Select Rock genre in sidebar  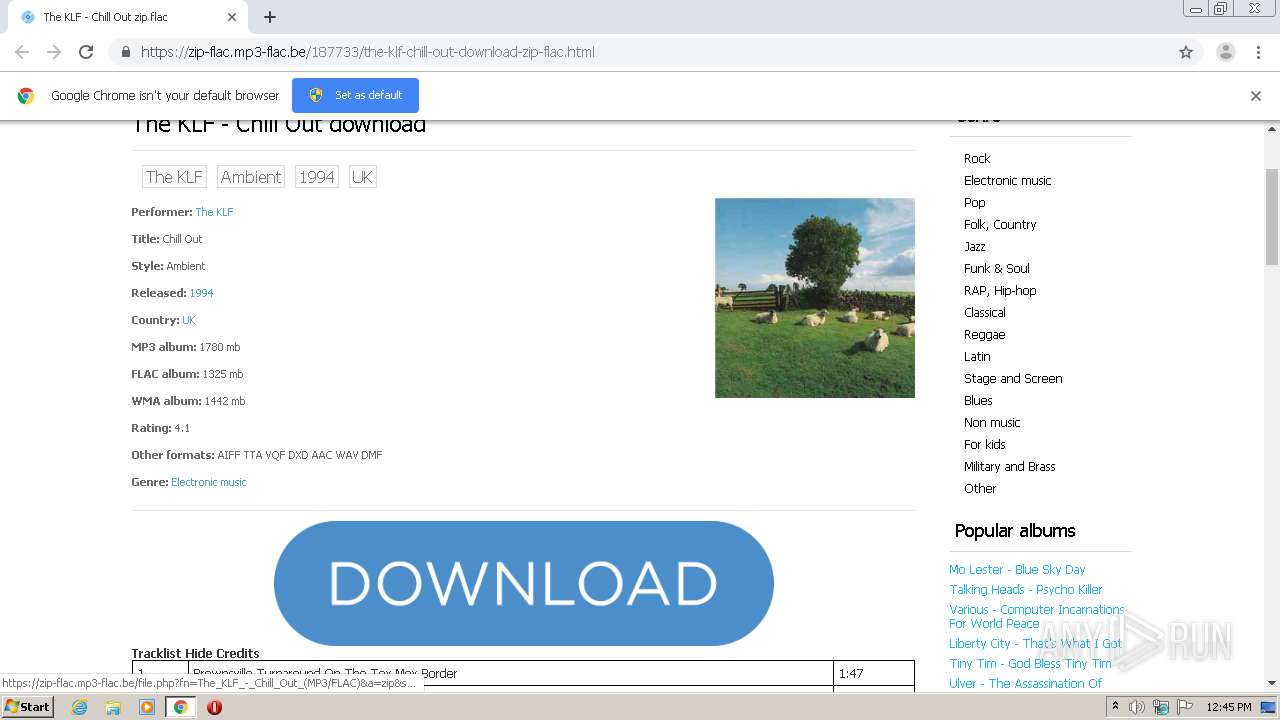[x=977, y=158]
